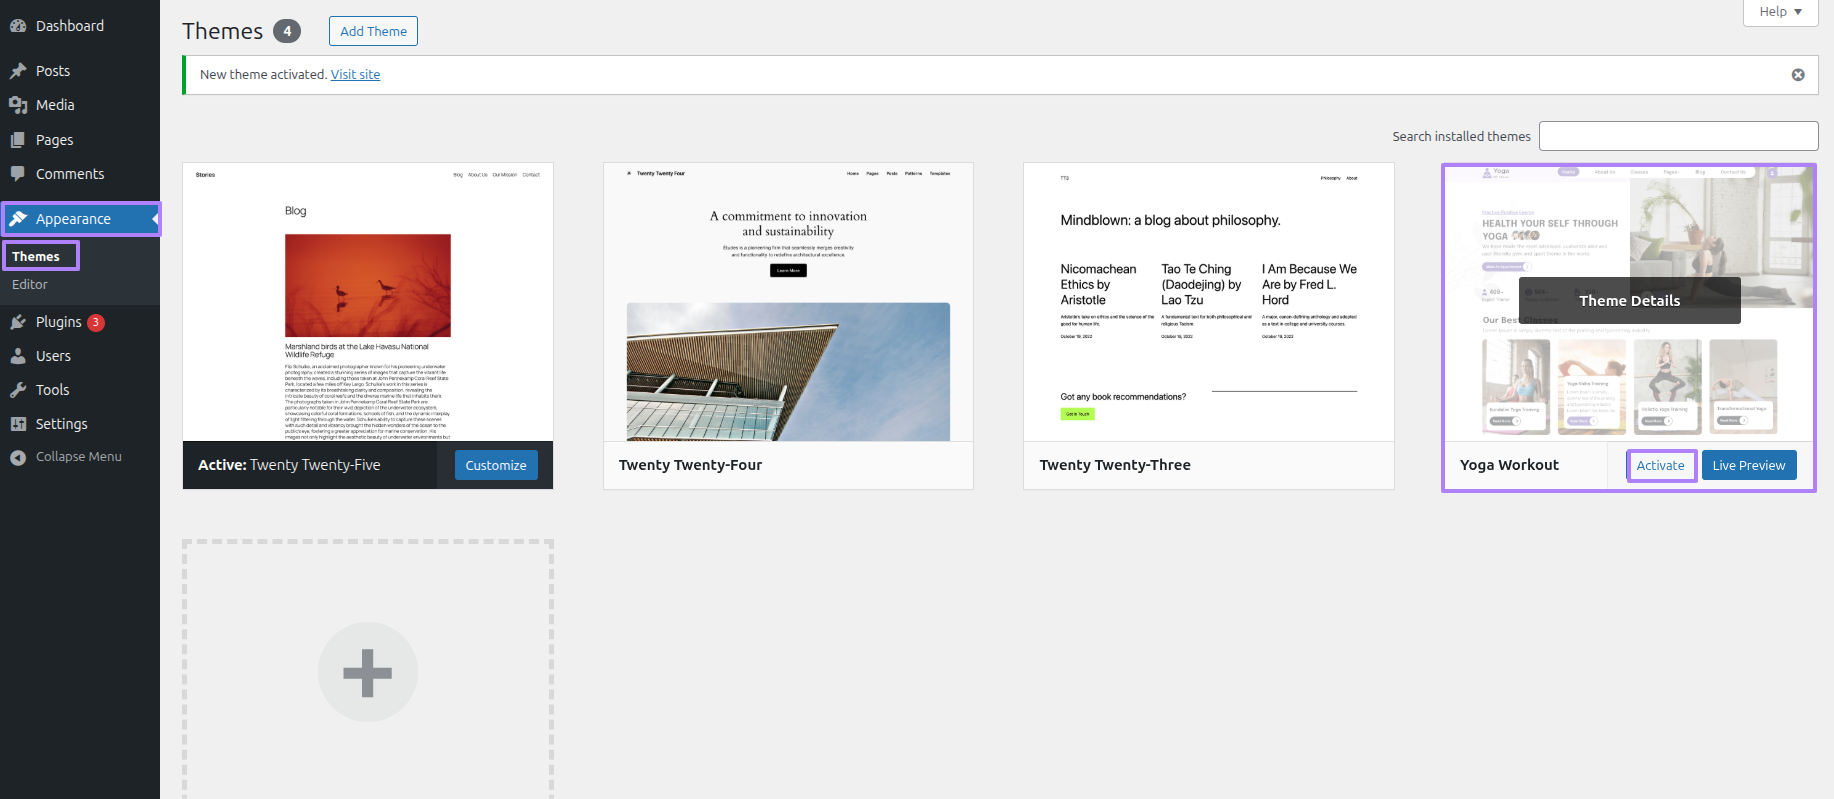Image resolution: width=1834 pixels, height=799 pixels.
Task: Expand the Help dropdown panel
Action: 1780,12
